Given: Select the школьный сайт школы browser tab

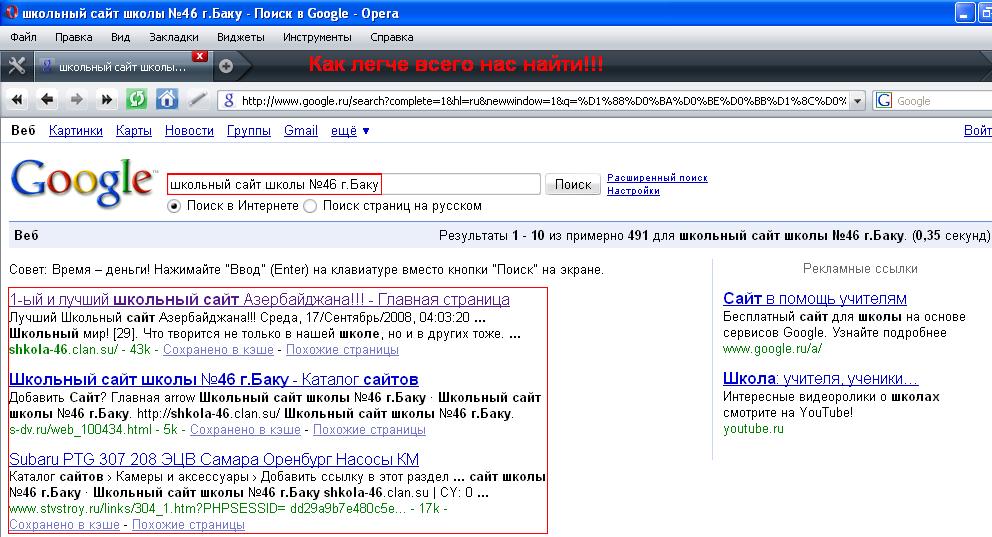Looking at the screenshot, I should 121,66.
